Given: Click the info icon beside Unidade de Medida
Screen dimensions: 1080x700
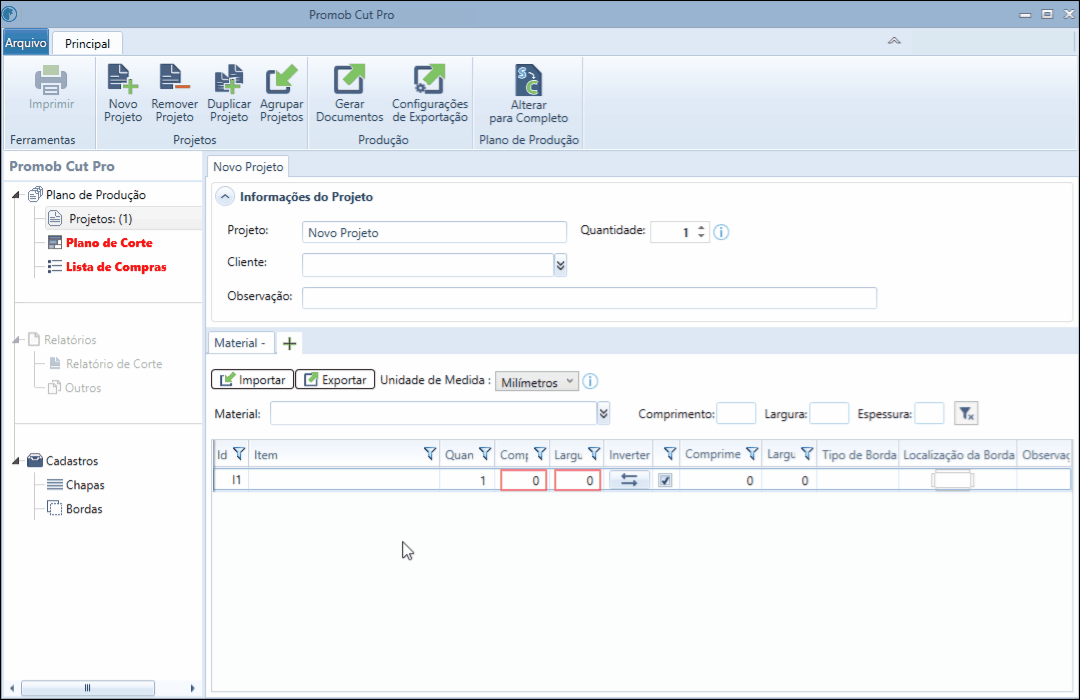Looking at the screenshot, I should pos(590,381).
